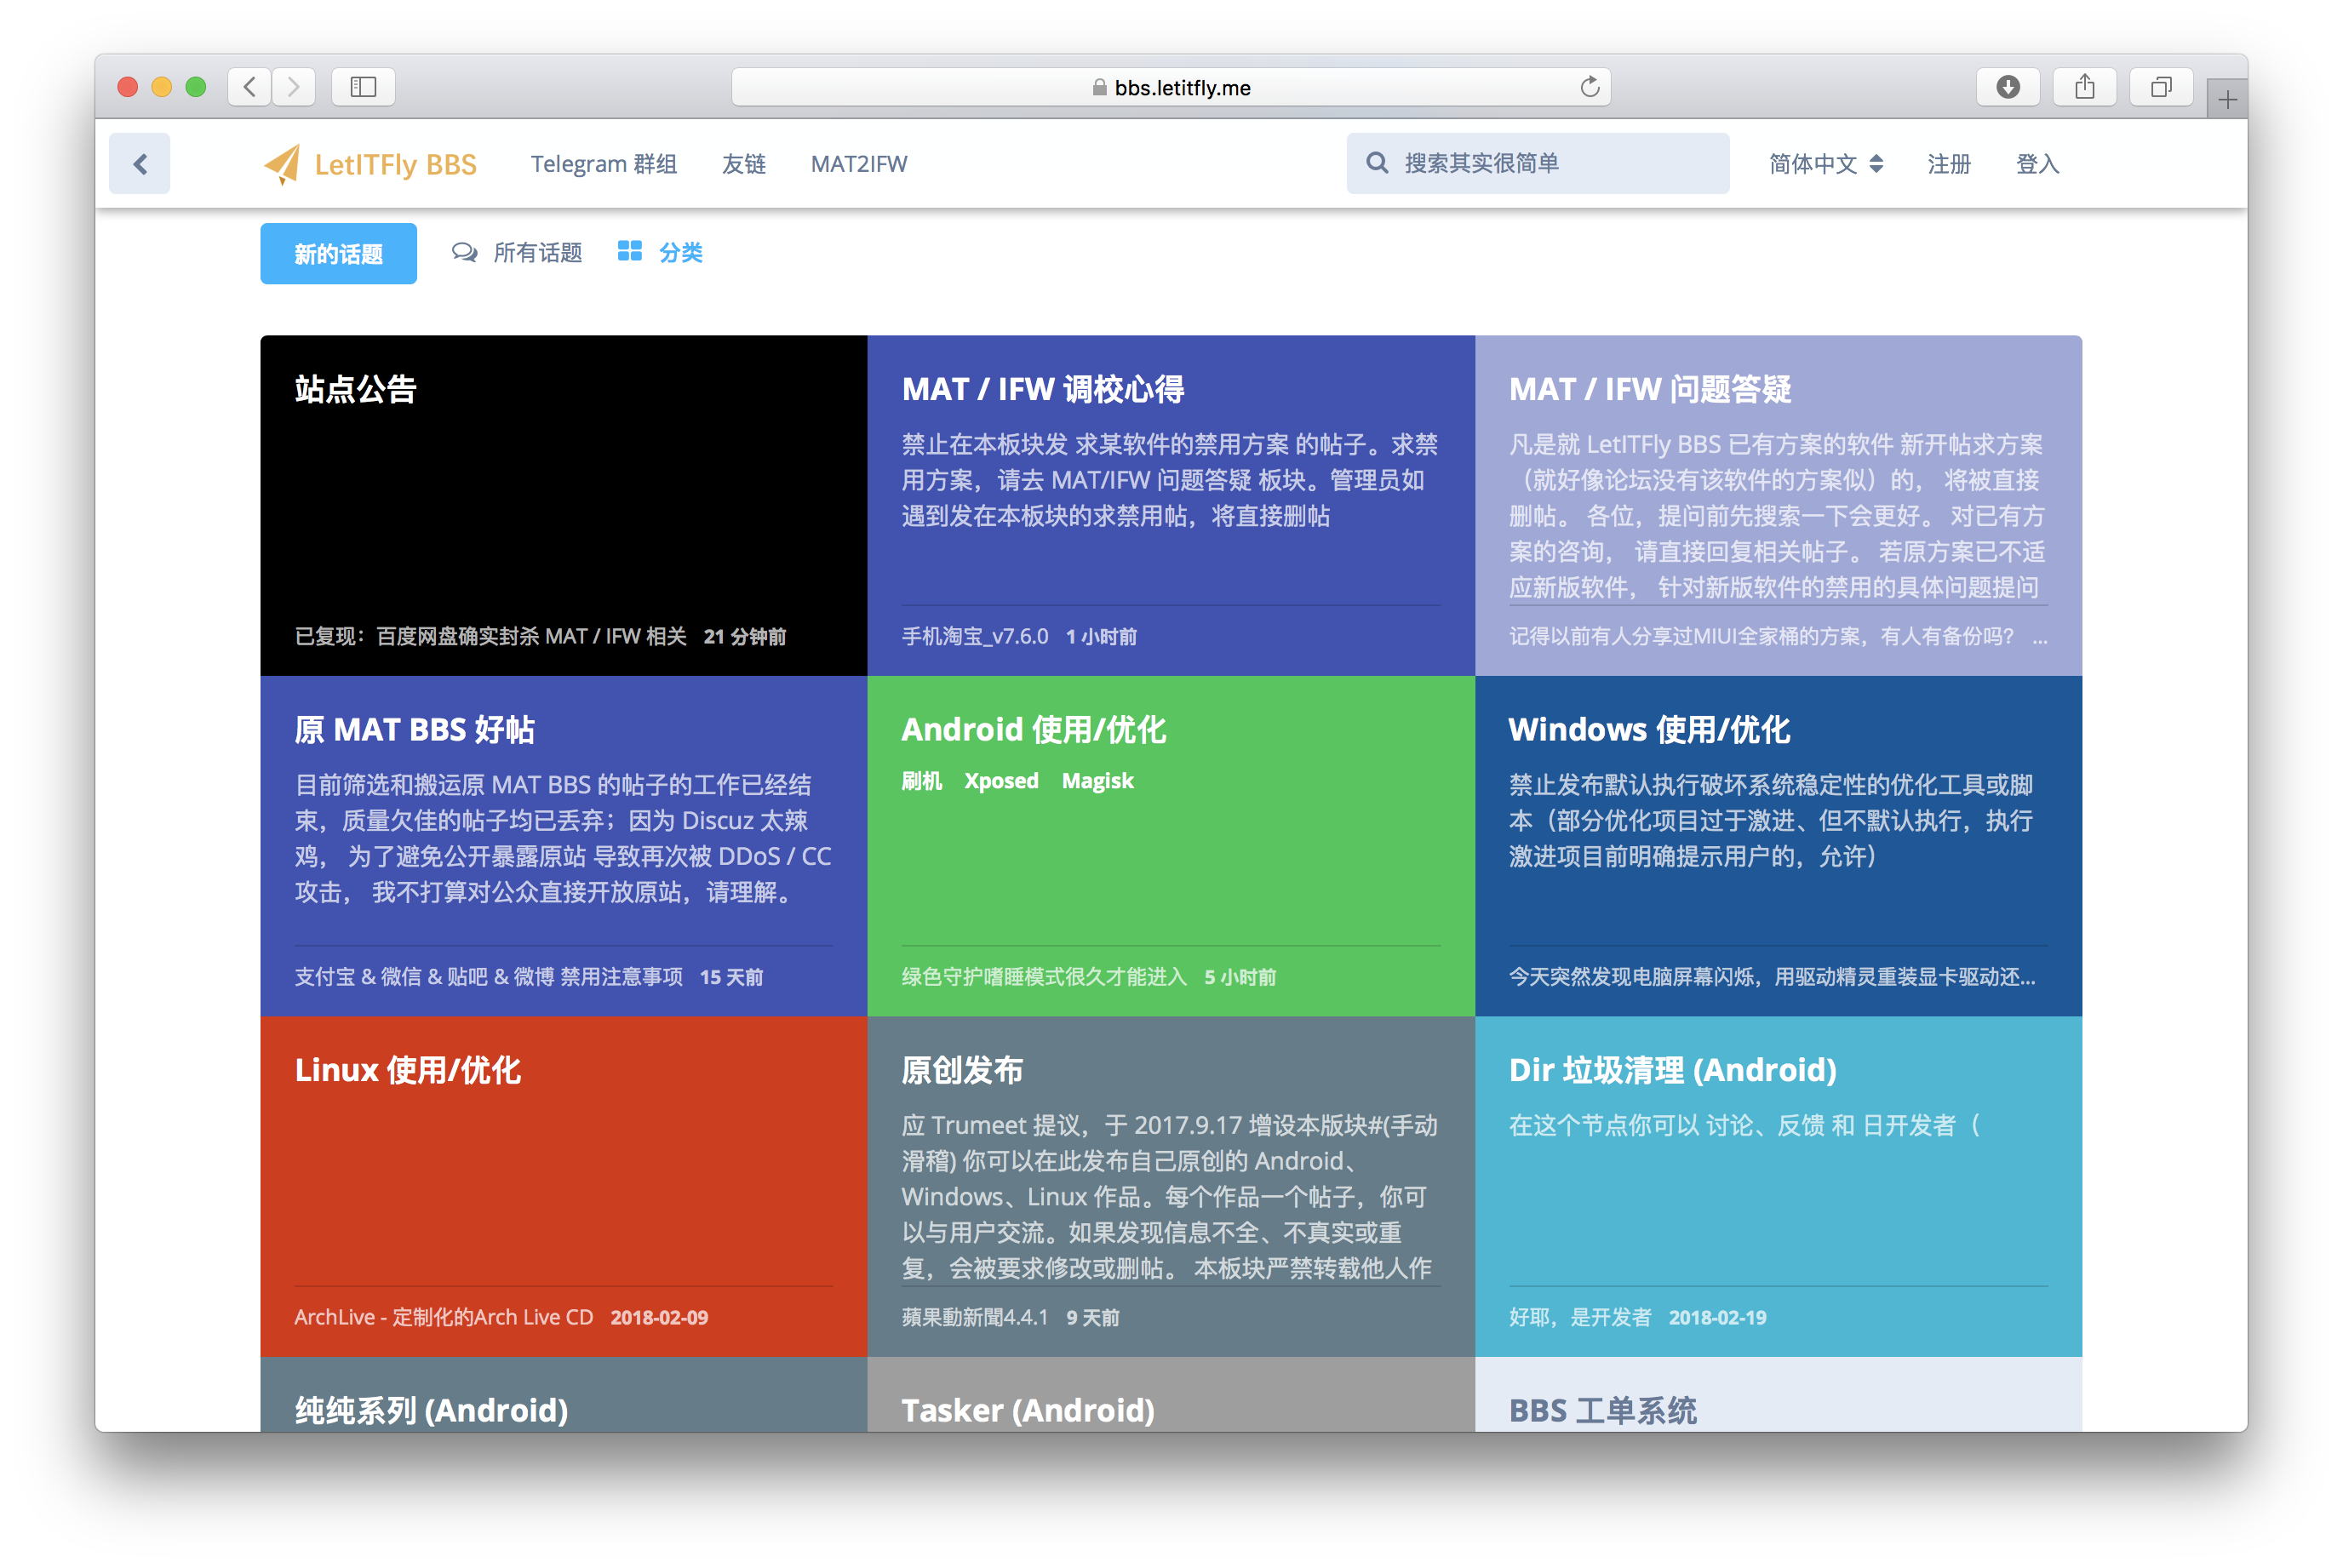The height and width of the screenshot is (1568, 2343).
Task: Open the MAT2IFW menu link
Action: pyautogui.click(x=859, y=164)
